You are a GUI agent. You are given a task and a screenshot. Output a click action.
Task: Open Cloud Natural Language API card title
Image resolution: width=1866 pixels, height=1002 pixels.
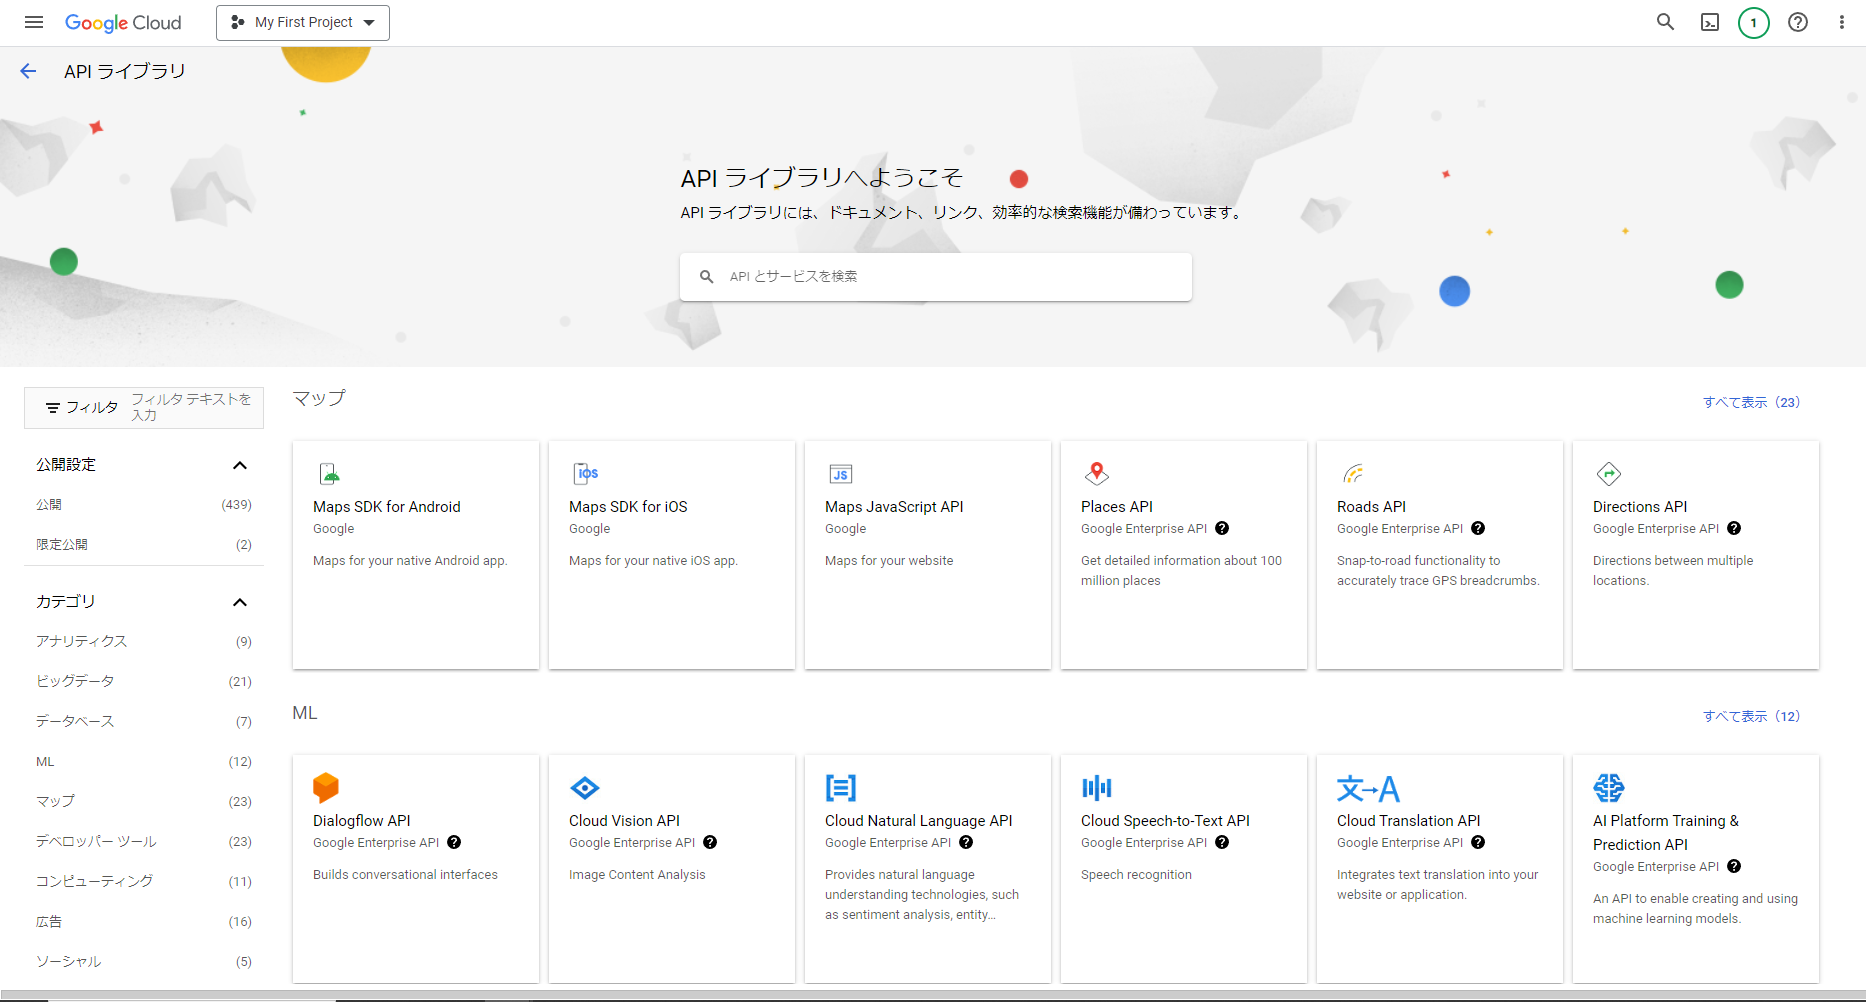918,821
